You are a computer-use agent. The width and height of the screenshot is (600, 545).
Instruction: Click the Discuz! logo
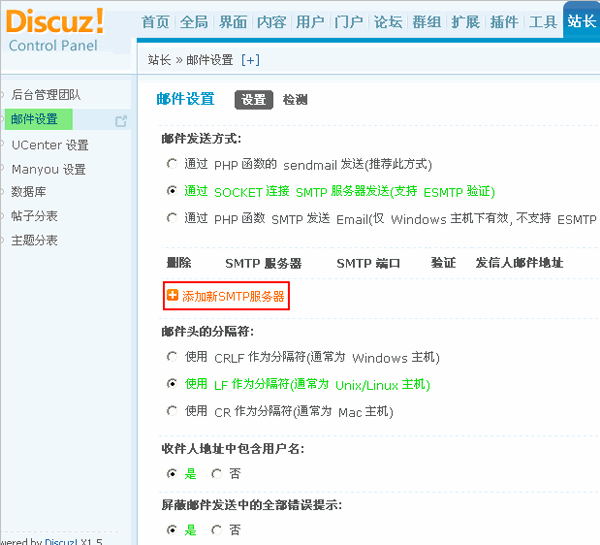[x=55, y=21]
